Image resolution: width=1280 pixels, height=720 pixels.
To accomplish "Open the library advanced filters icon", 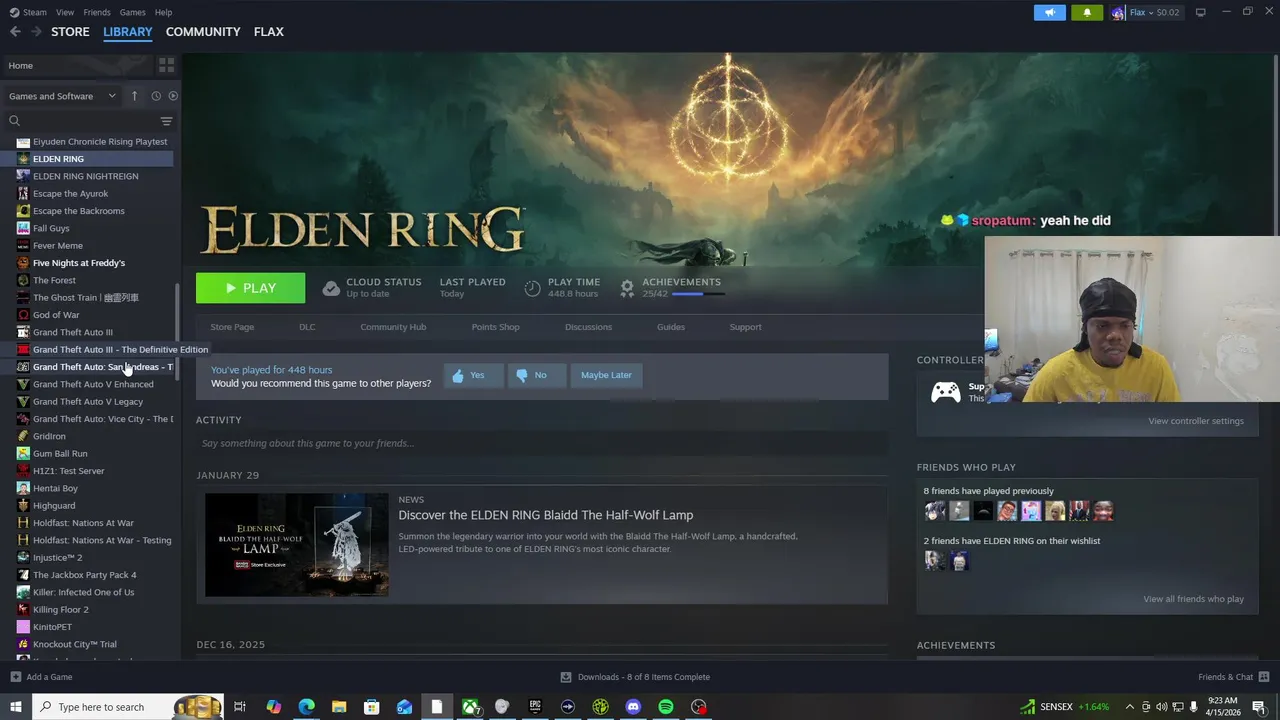I will pos(166,121).
